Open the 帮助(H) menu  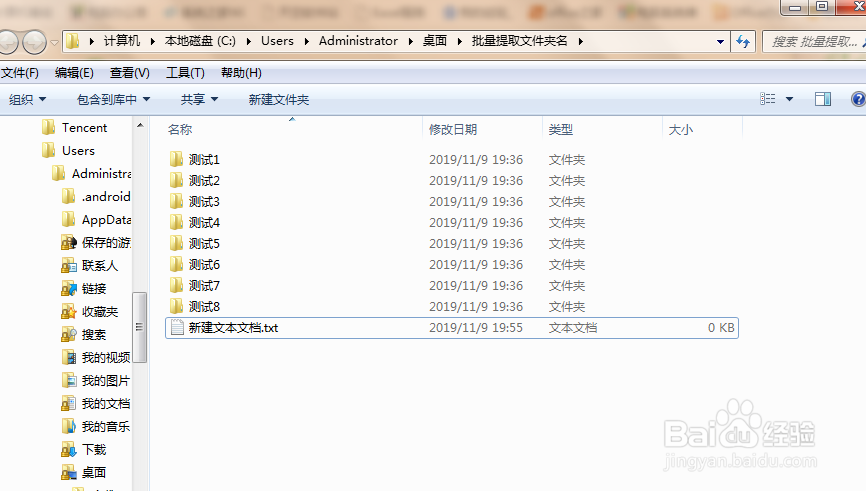pos(241,73)
